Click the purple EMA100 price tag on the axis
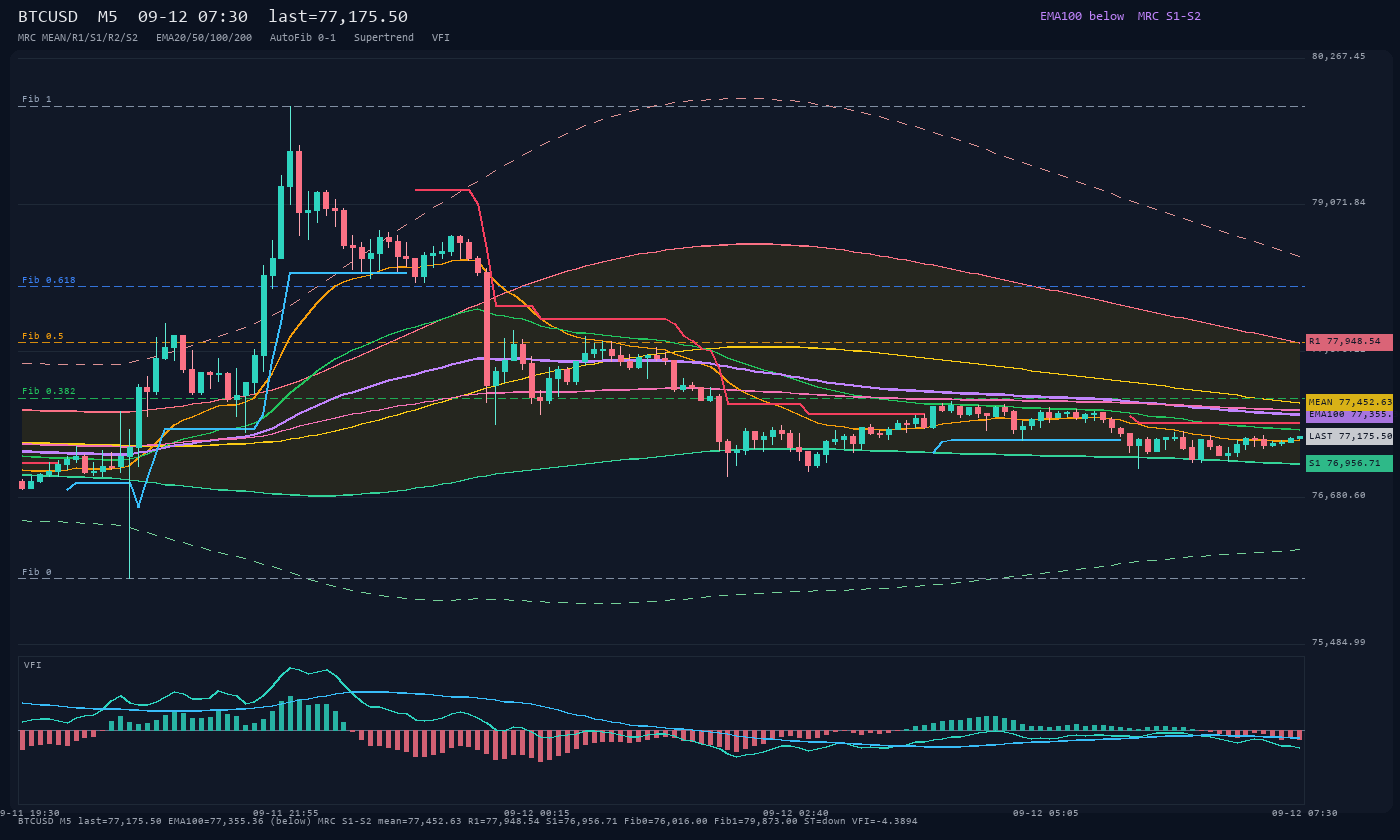Screen dimensions: 1400x840 click(x=1349, y=414)
